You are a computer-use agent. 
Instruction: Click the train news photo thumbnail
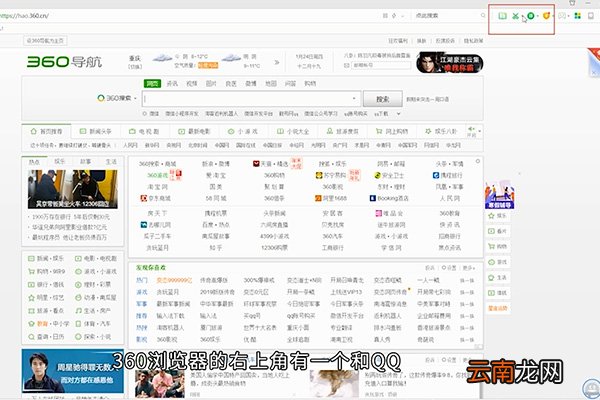pyautogui.click(x=73, y=189)
